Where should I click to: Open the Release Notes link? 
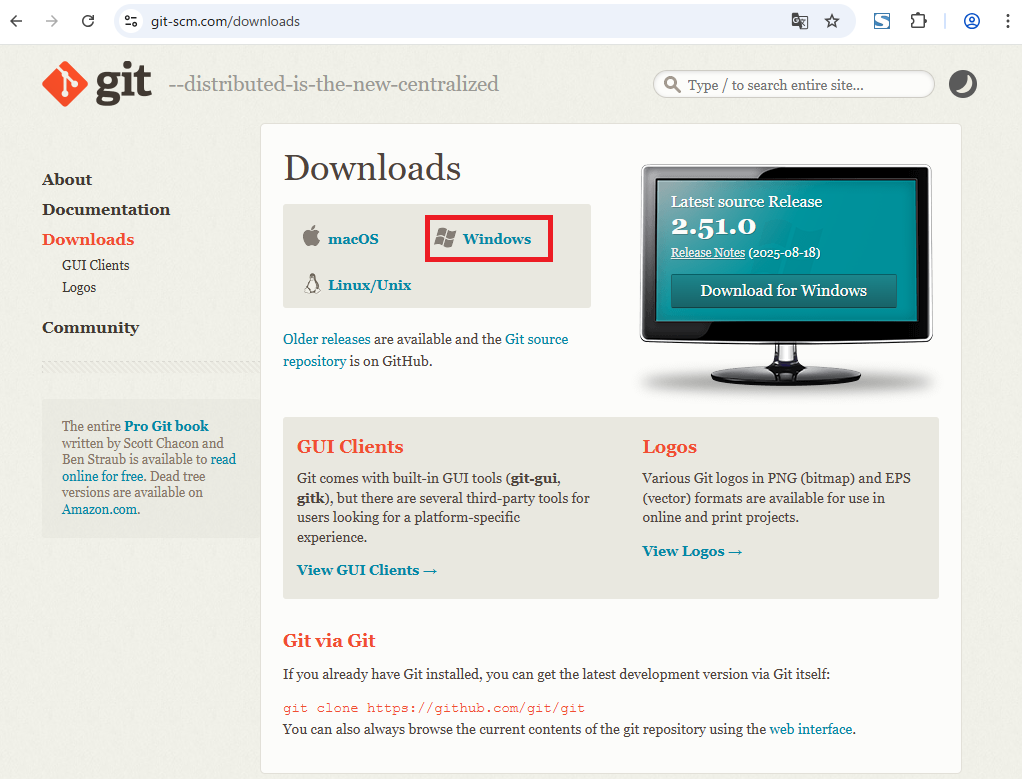[x=708, y=252]
